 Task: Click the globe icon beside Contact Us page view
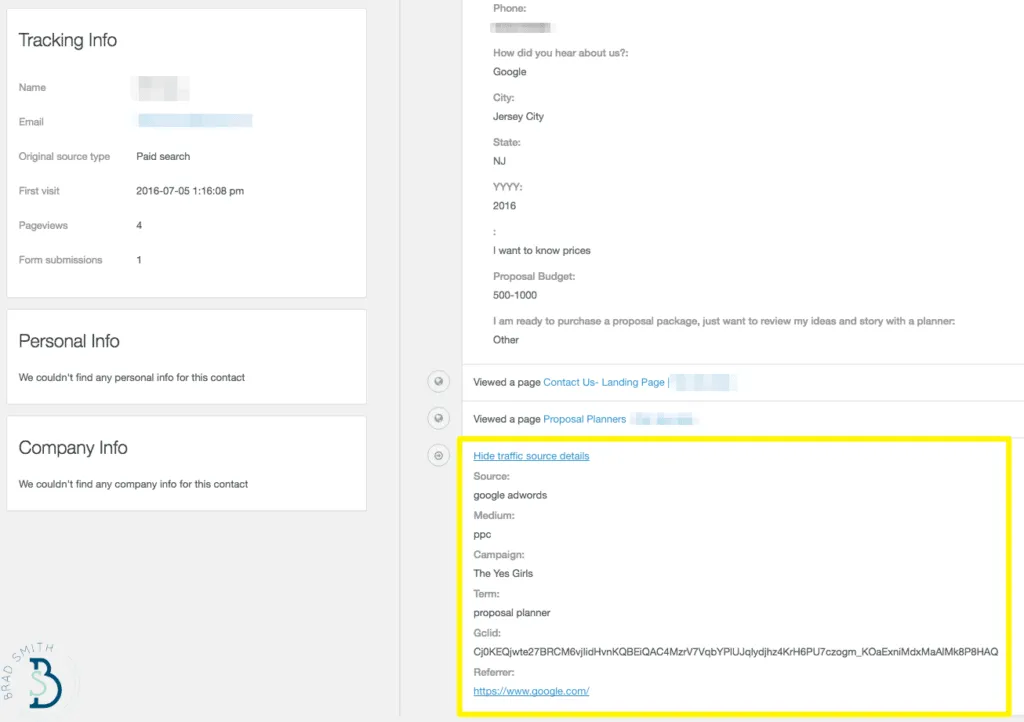coord(438,381)
